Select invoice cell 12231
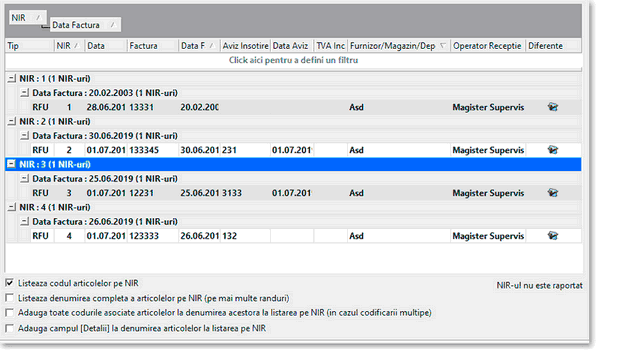 coord(153,193)
